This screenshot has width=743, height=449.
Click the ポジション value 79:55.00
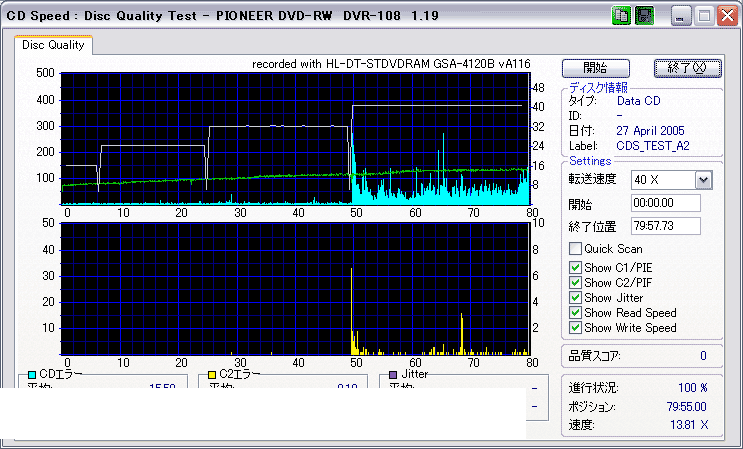click(x=687, y=407)
